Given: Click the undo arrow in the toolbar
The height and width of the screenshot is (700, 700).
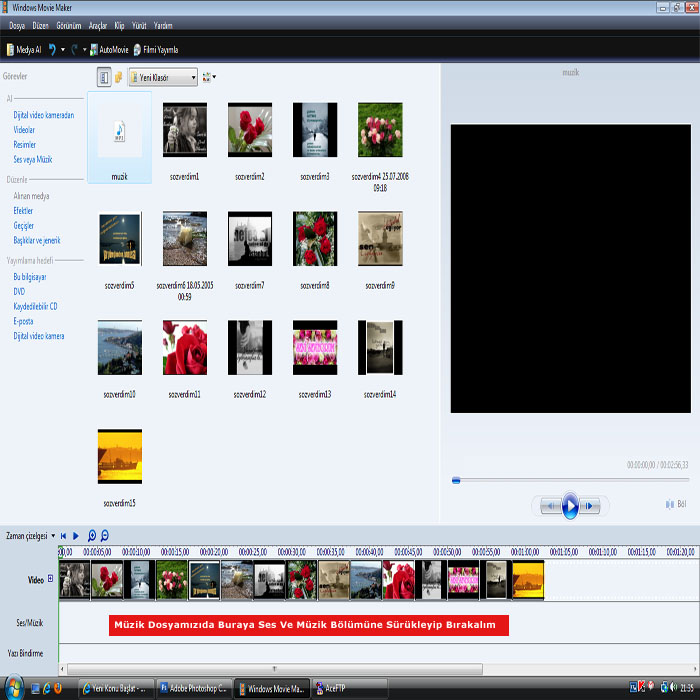Looking at the screenshot, I should pyautogui.click(x=51, y=49).
